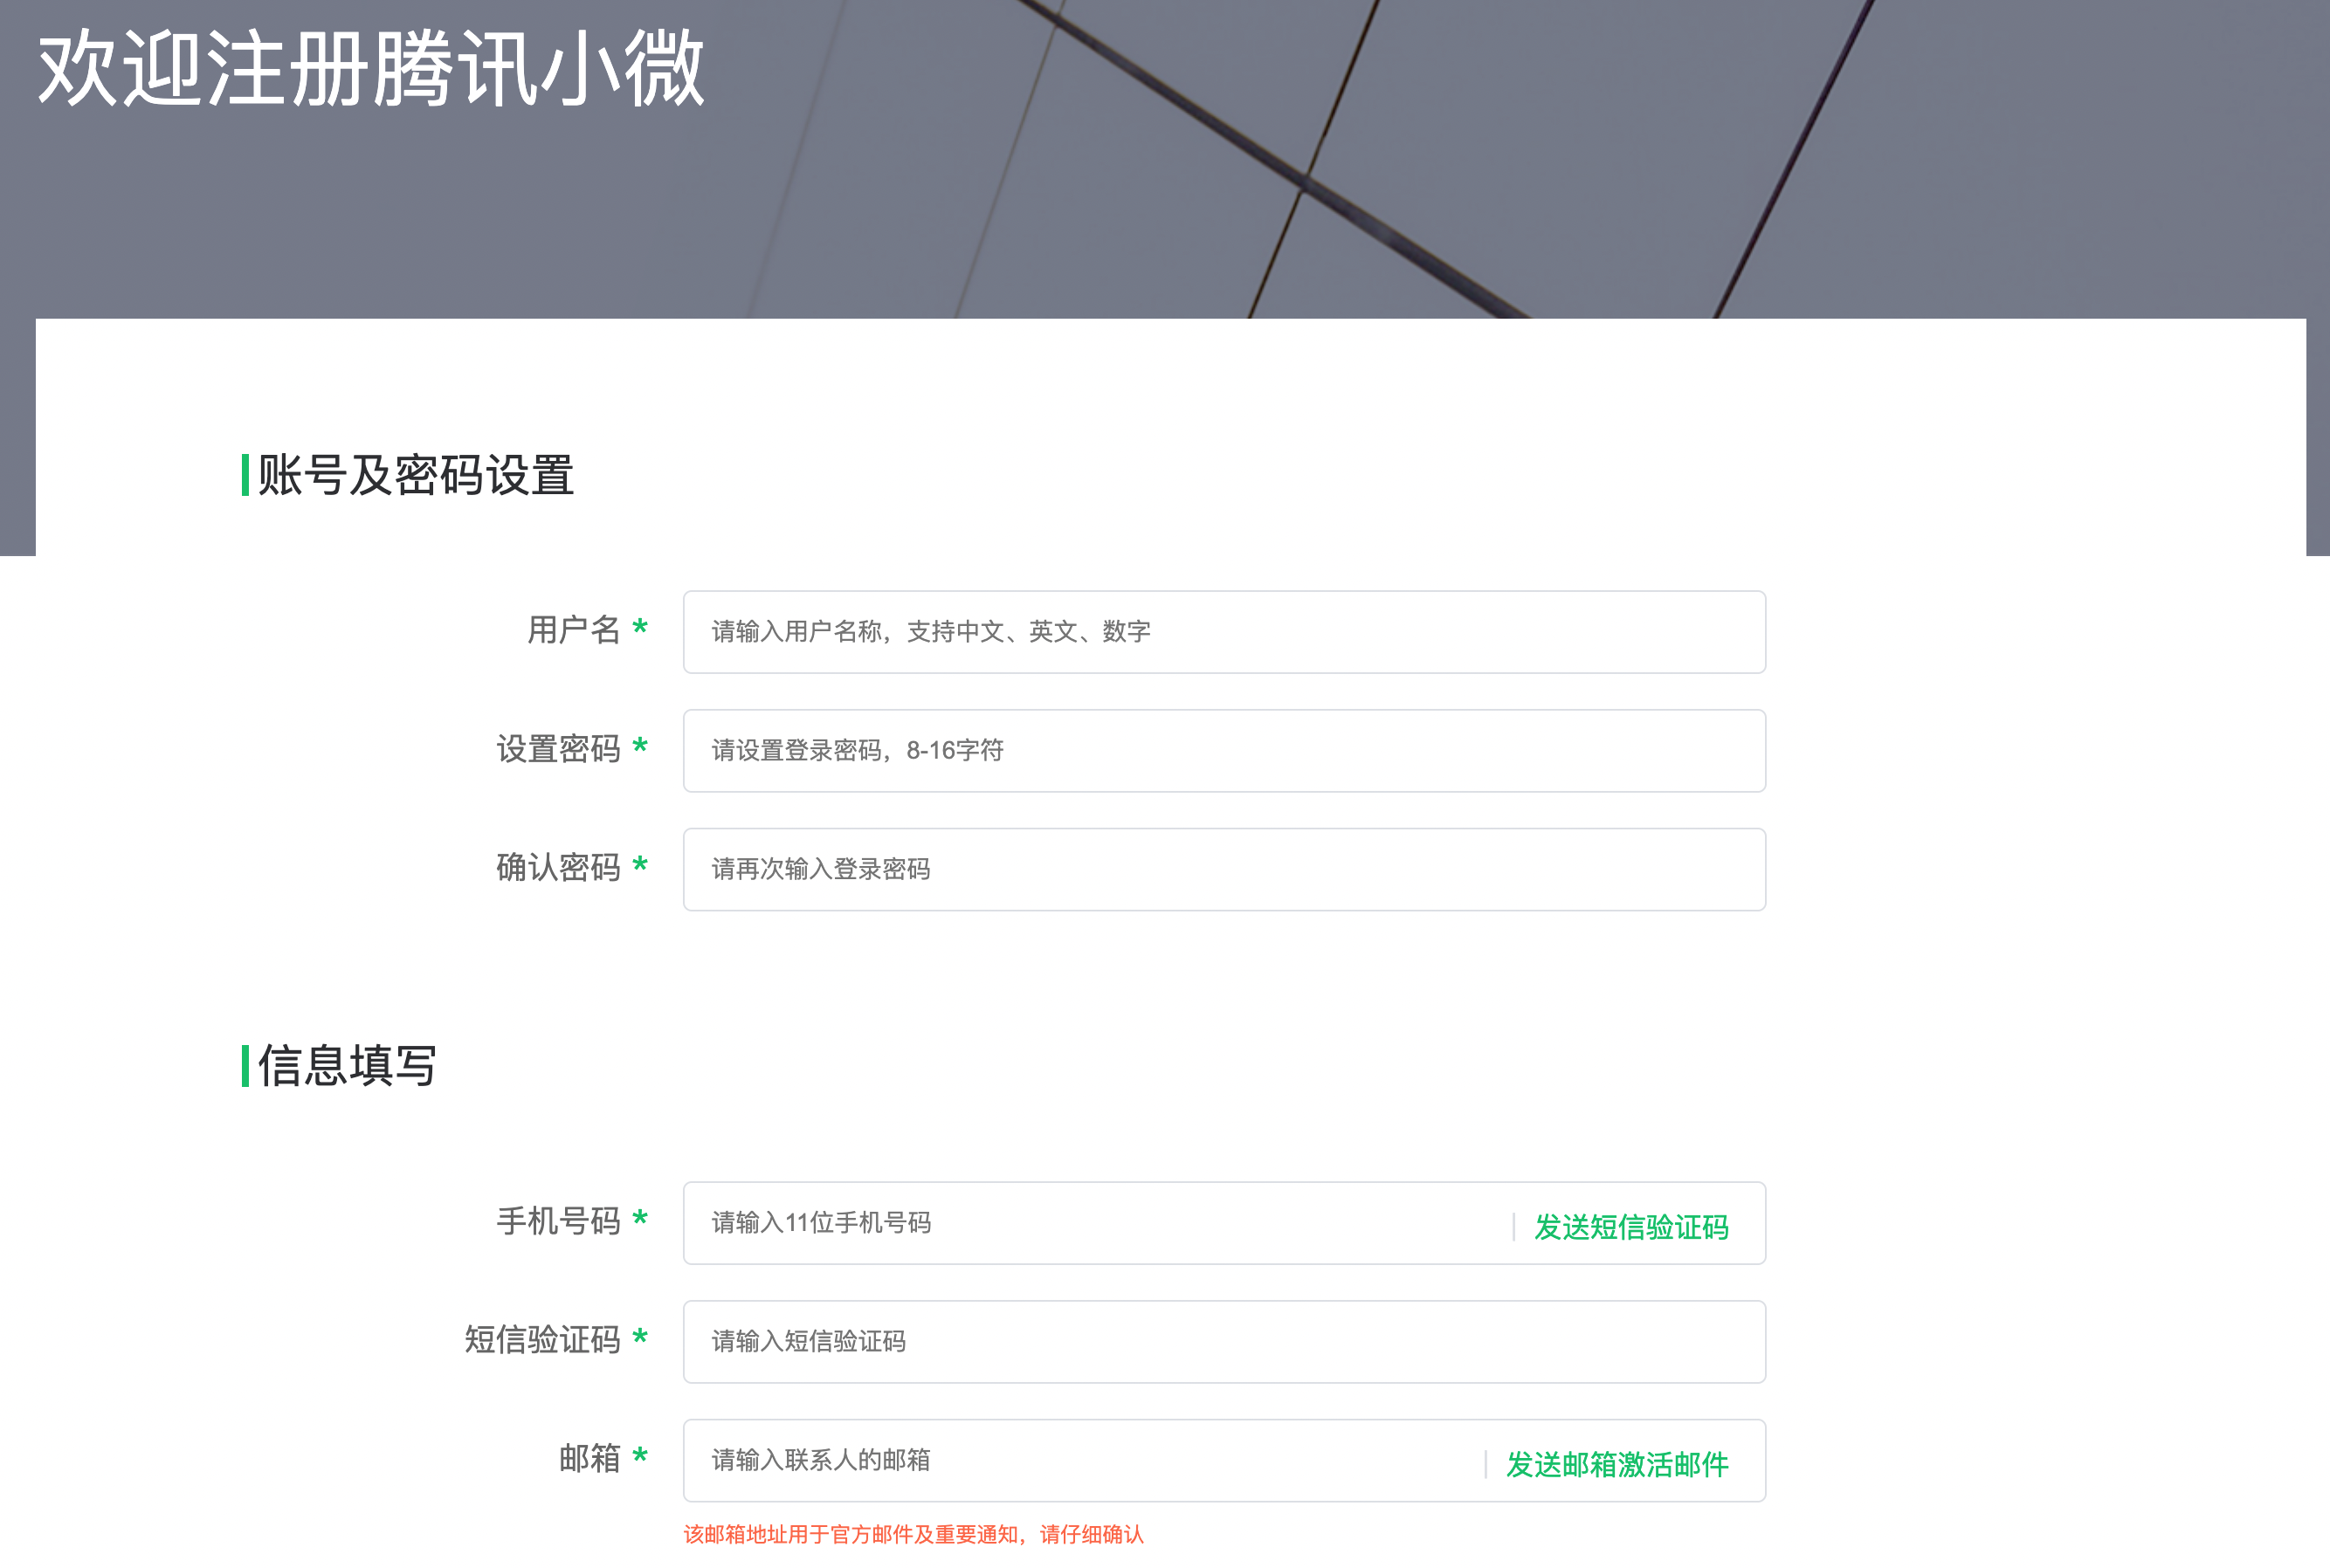Click the 设置密码 field label

click(558, 749)
